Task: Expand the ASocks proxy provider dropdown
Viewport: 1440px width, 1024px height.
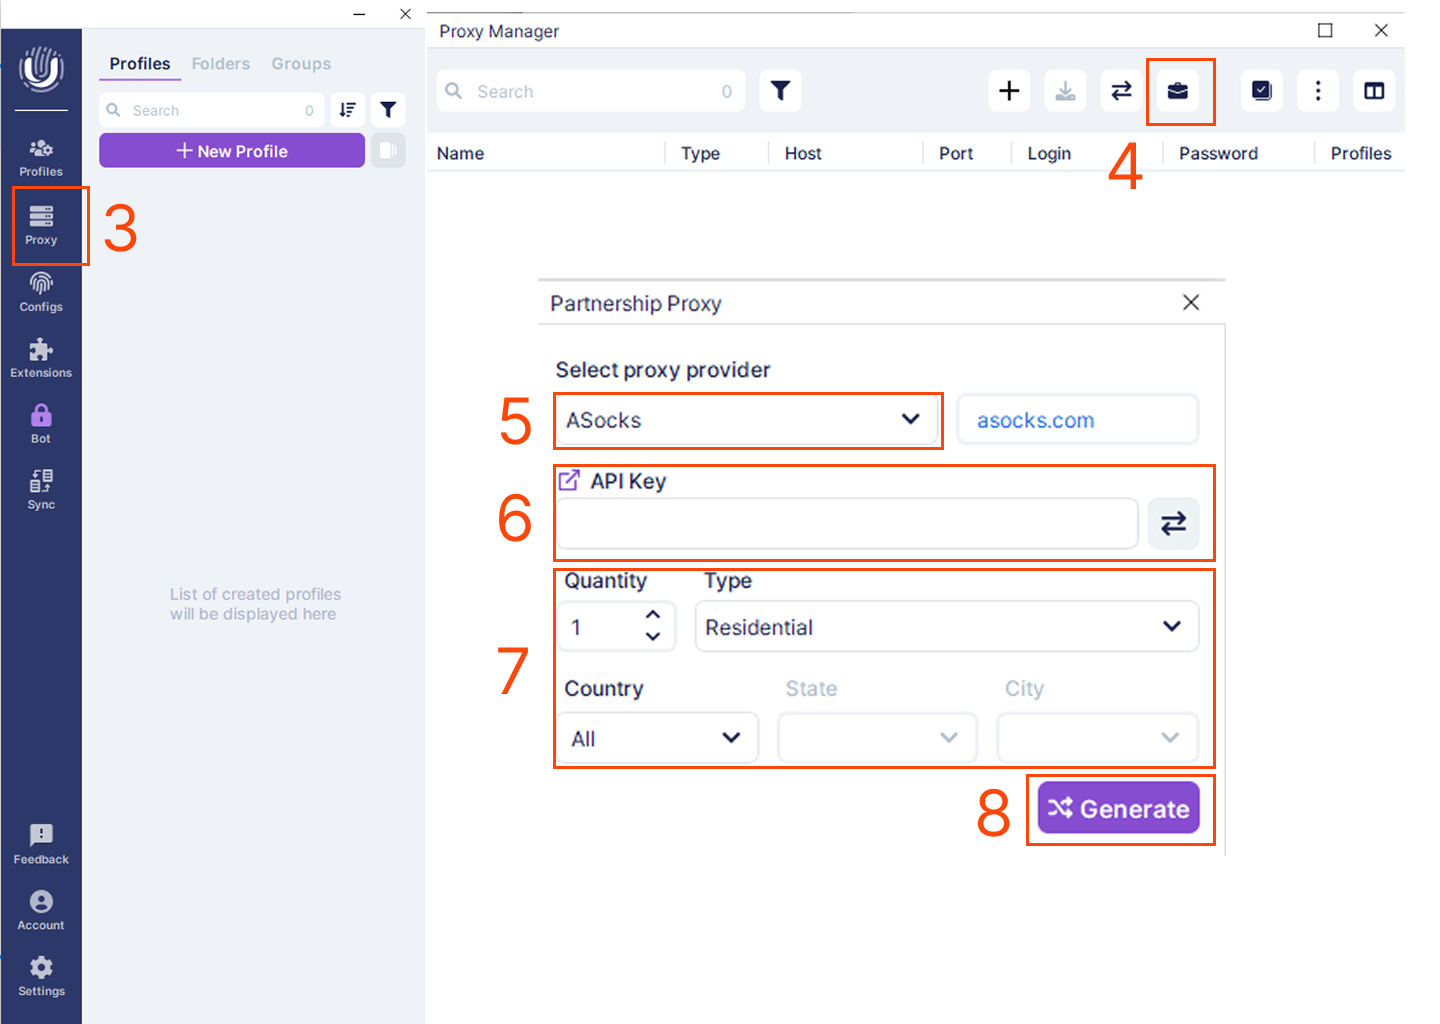Action: pos(746,420)
